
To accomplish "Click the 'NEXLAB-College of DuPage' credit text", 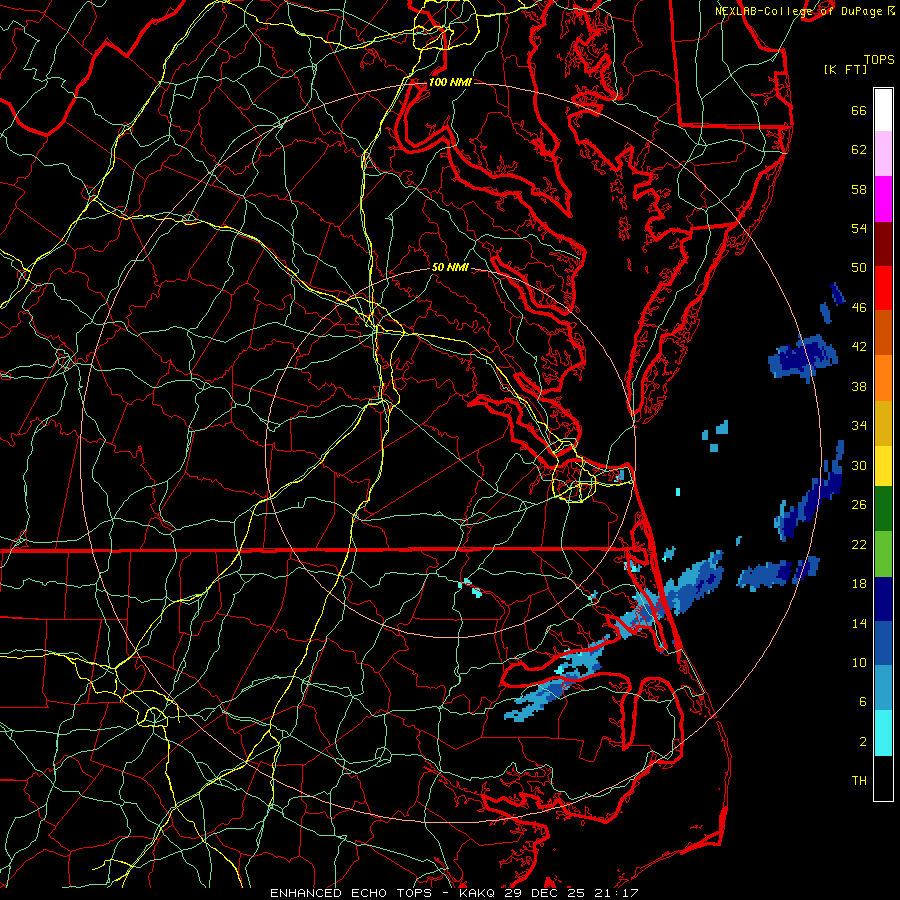I will (x=798, y=11).
